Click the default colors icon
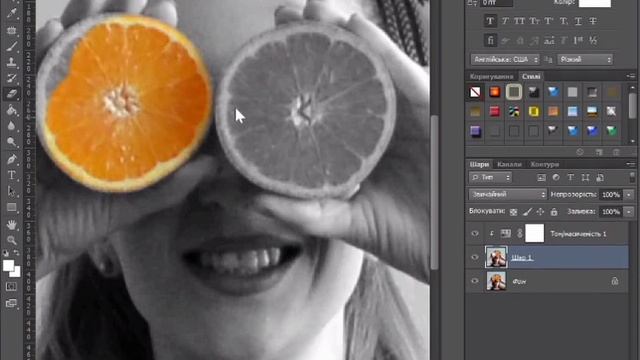The width and height of the screenshot is (640, 360). tap(6, 253)
